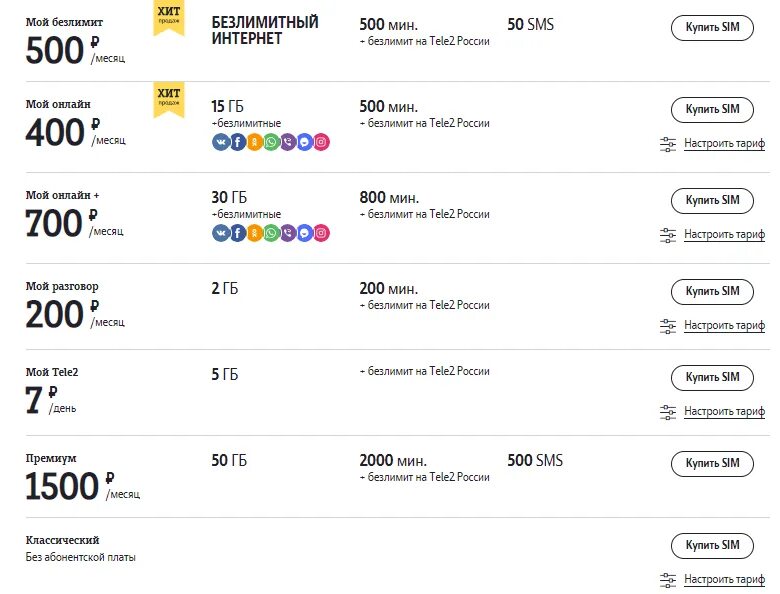This screenshot has height=594, width=780.
Task: Click VK icon in Мой онлайн tariff
Action: tap(221, 142)
